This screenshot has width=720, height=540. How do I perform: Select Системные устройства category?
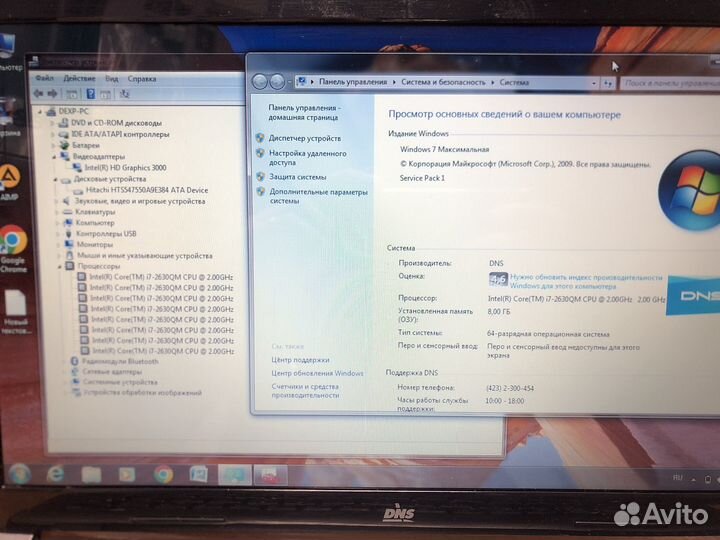click(x=120, y=382)
